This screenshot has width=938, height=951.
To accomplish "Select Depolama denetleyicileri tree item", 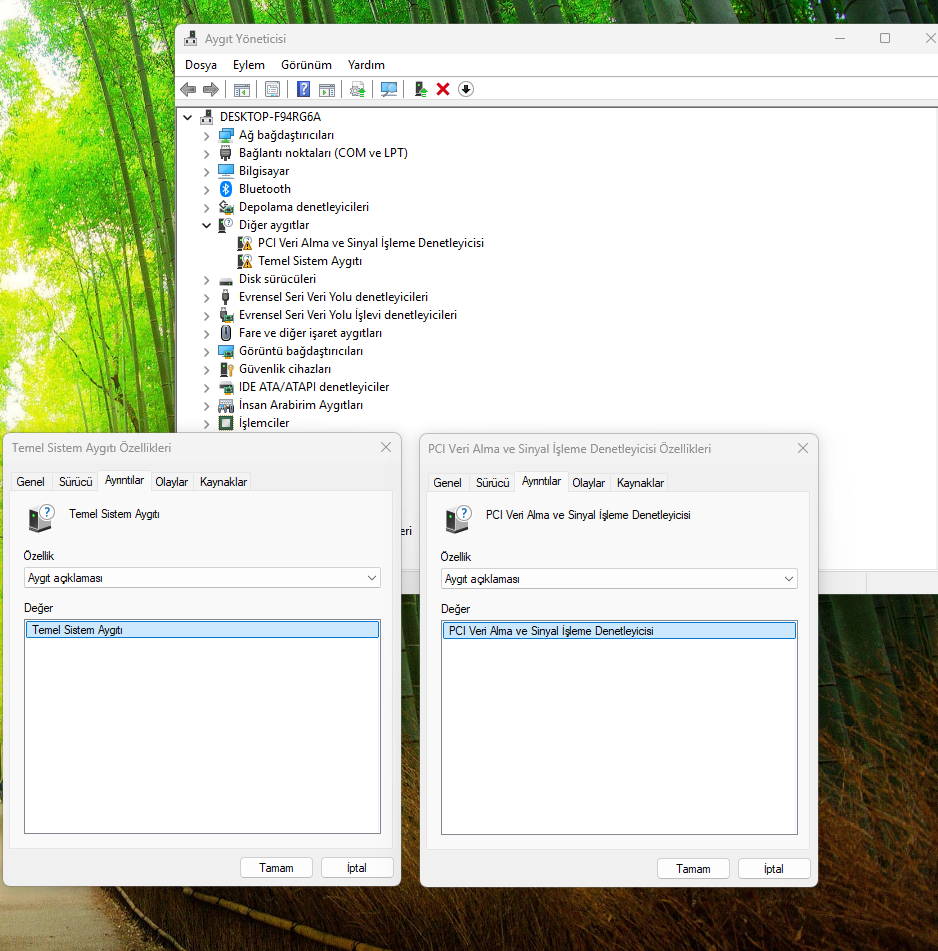I will 304,207.
